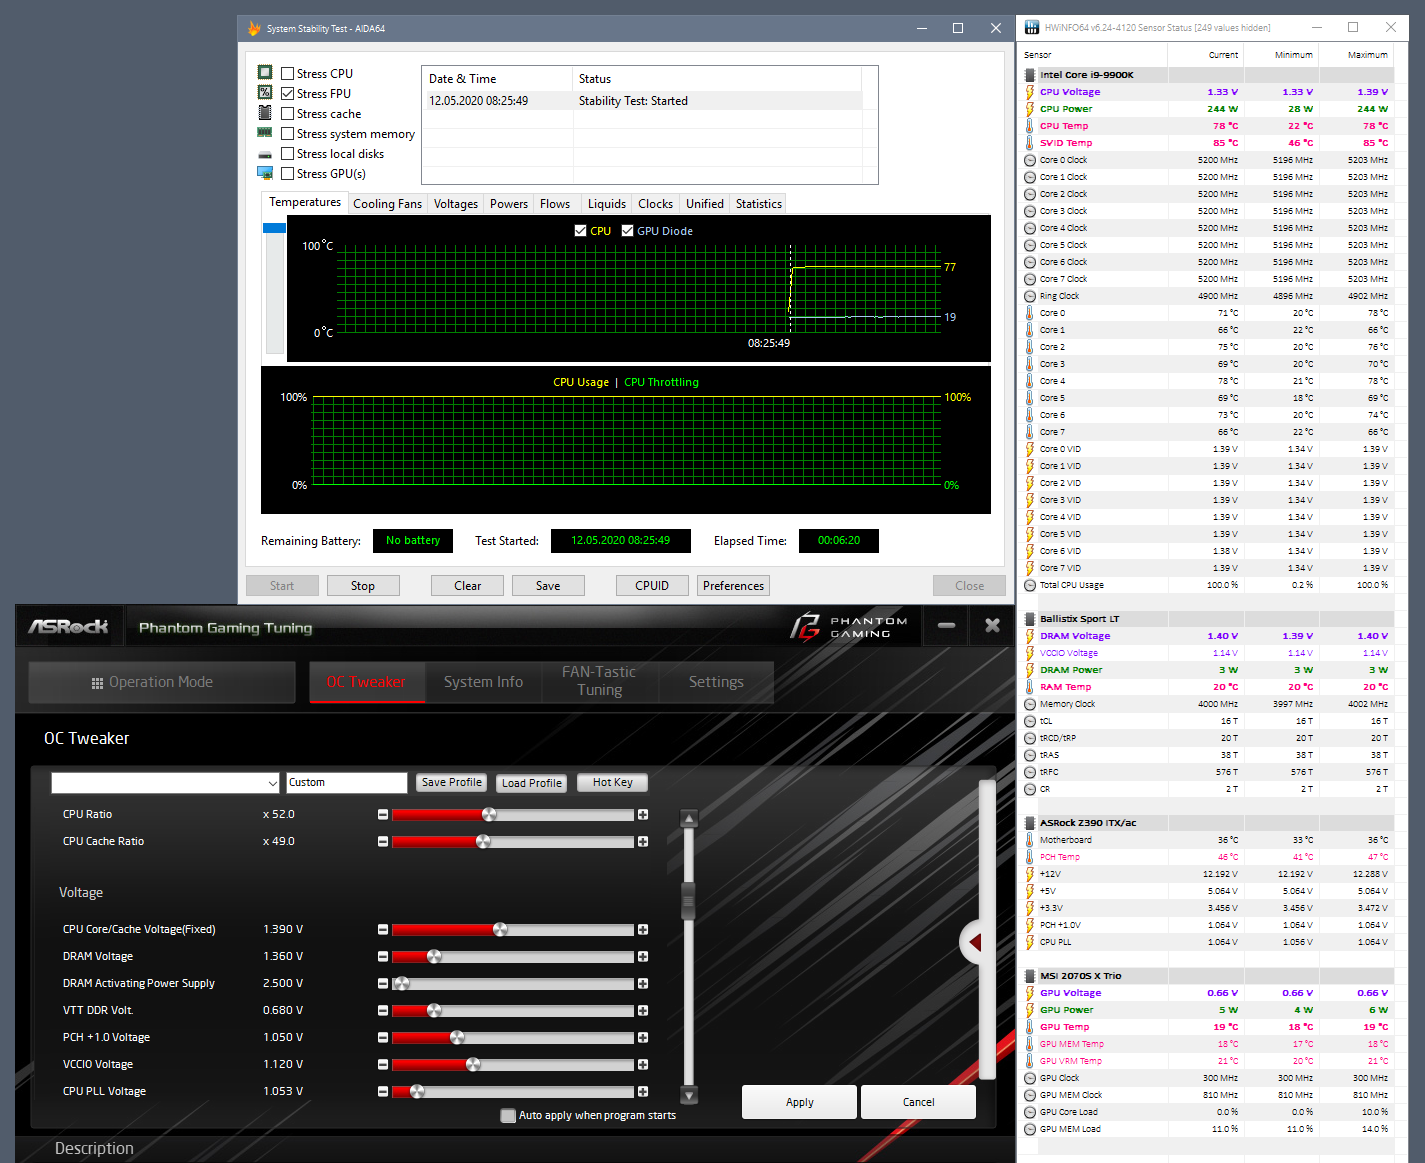Screen dimensions: 1425x1163
Task: Enable Auto apply when program starts
Action: [x=508, y=1116]
